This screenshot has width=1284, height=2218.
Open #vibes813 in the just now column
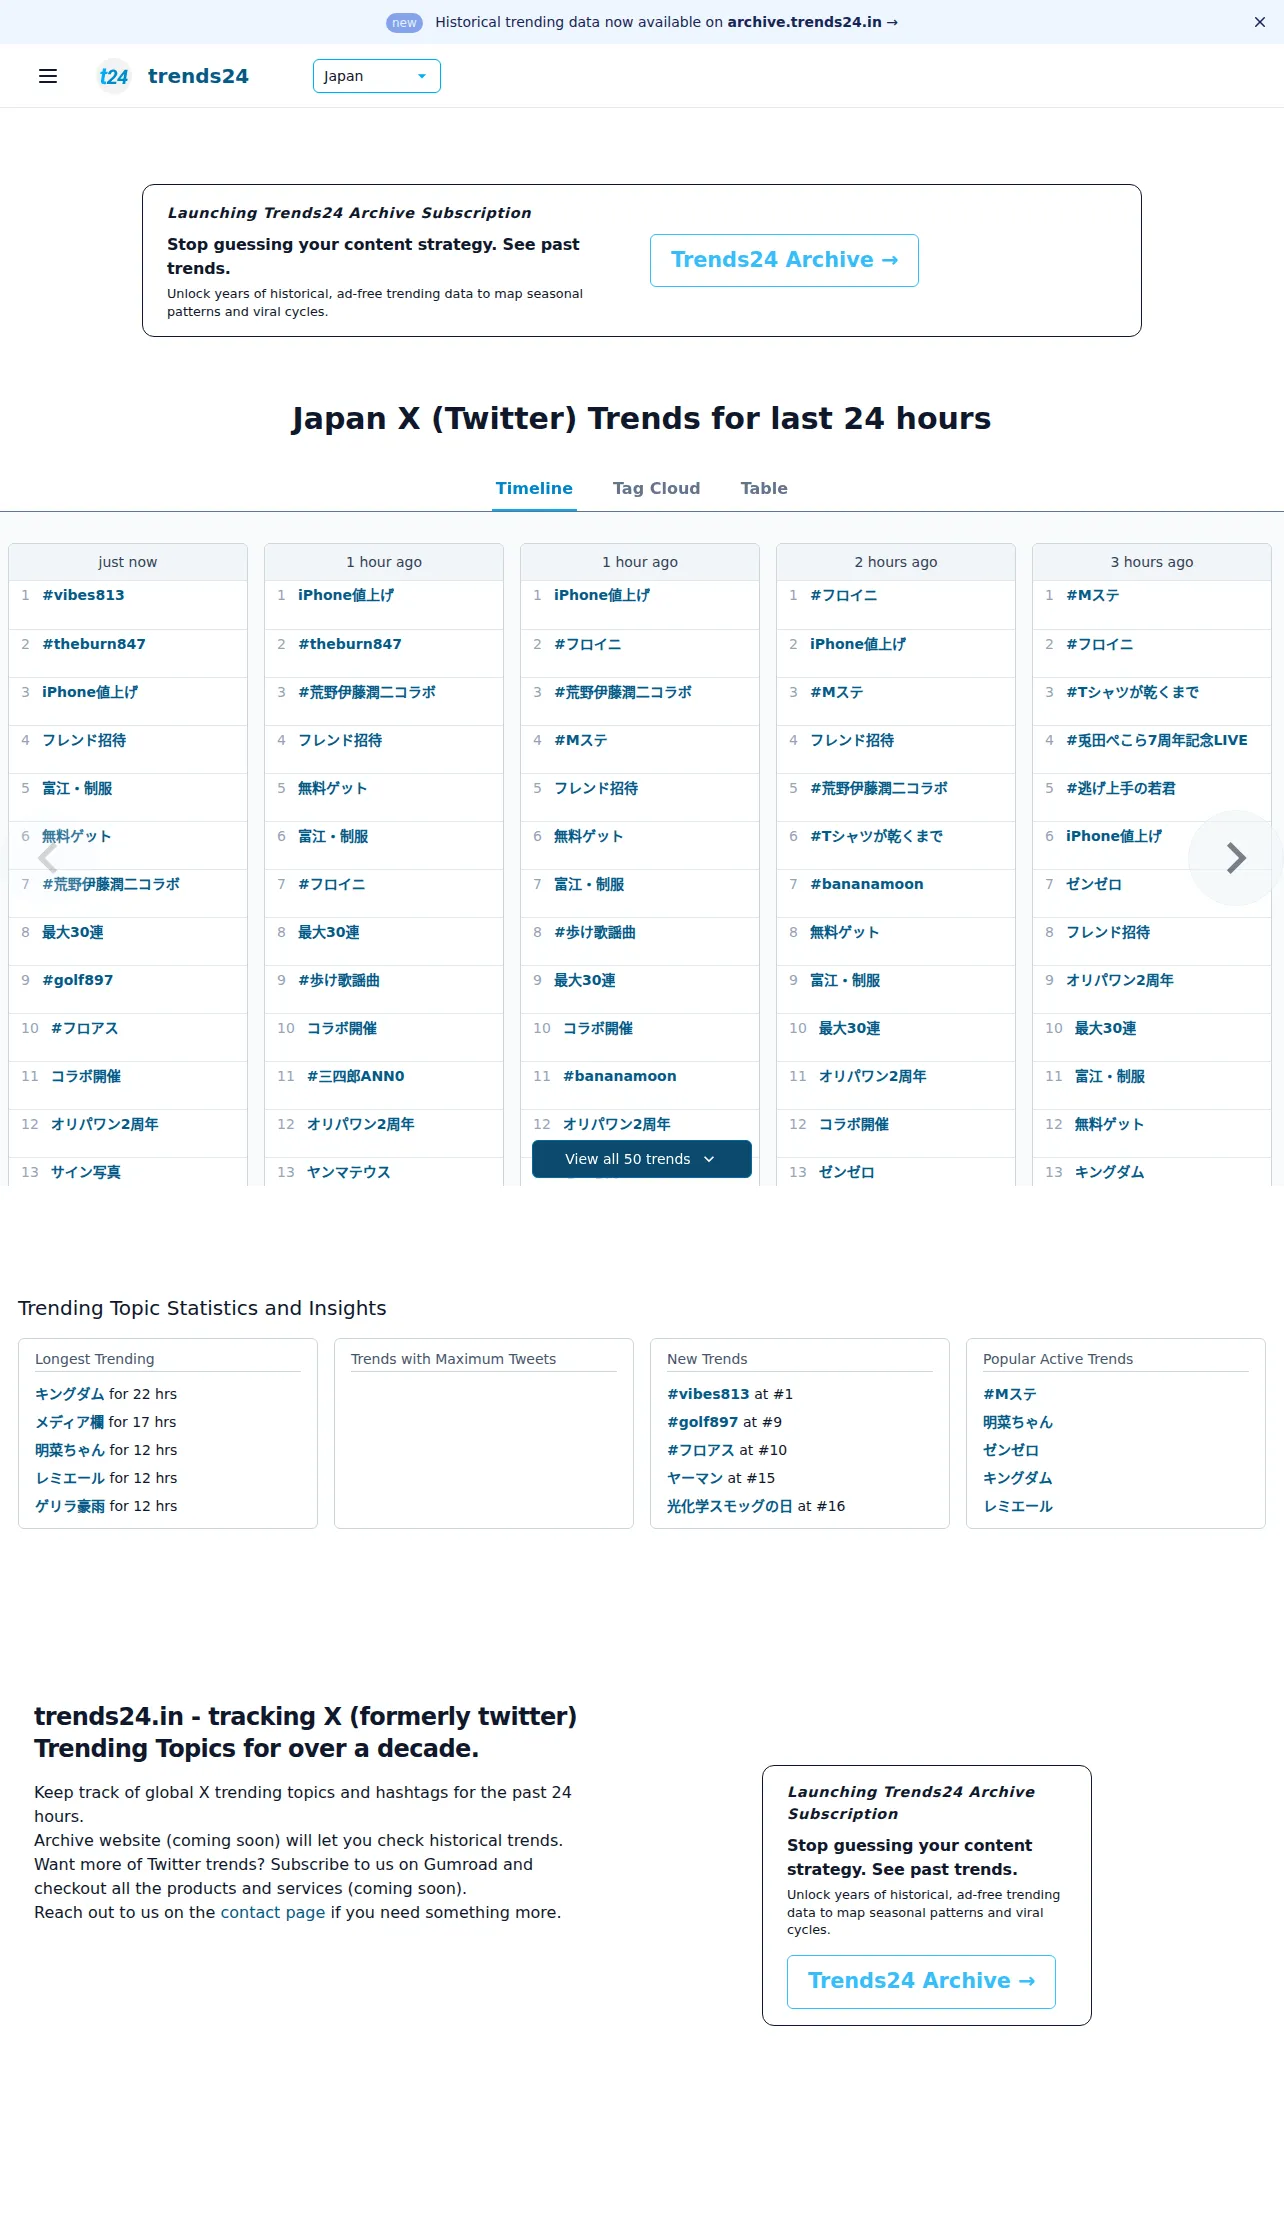[83, 595]
